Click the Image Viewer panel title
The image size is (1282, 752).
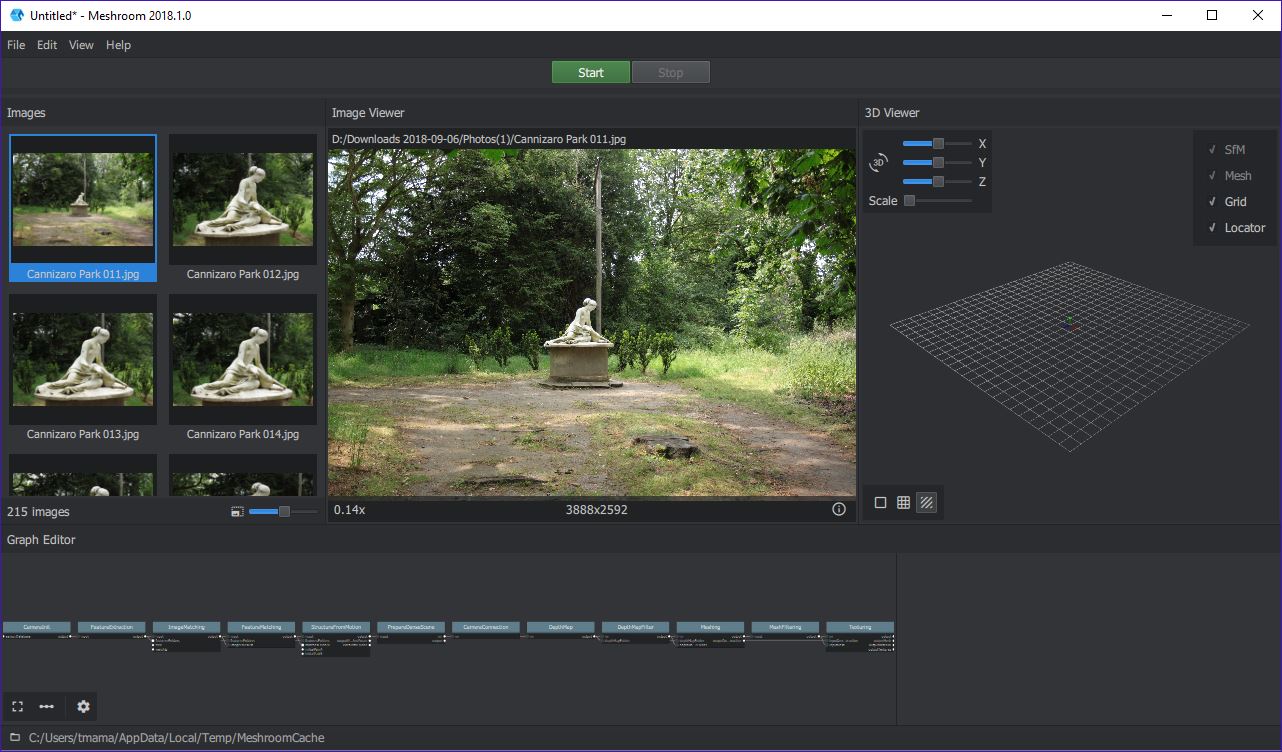point(368,113)
